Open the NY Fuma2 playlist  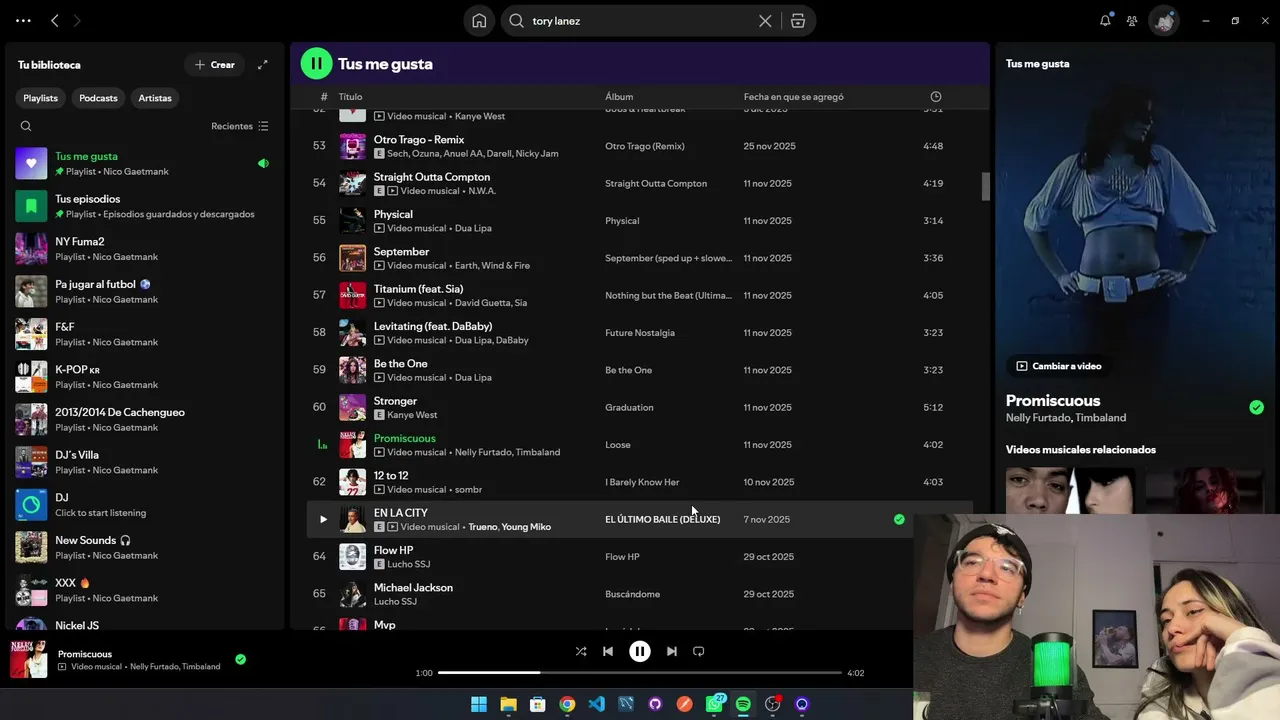145,249
